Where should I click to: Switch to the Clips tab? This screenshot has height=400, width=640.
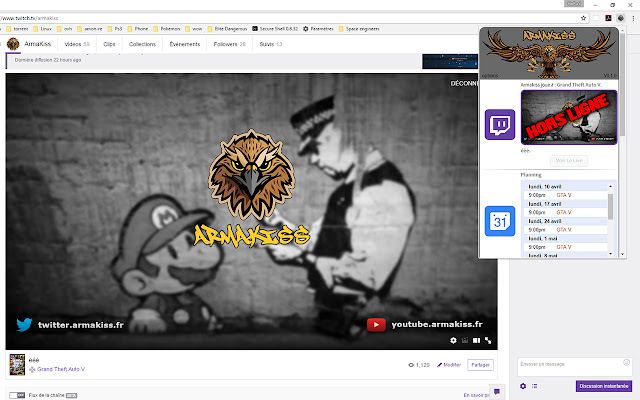[x=109, y=44]
